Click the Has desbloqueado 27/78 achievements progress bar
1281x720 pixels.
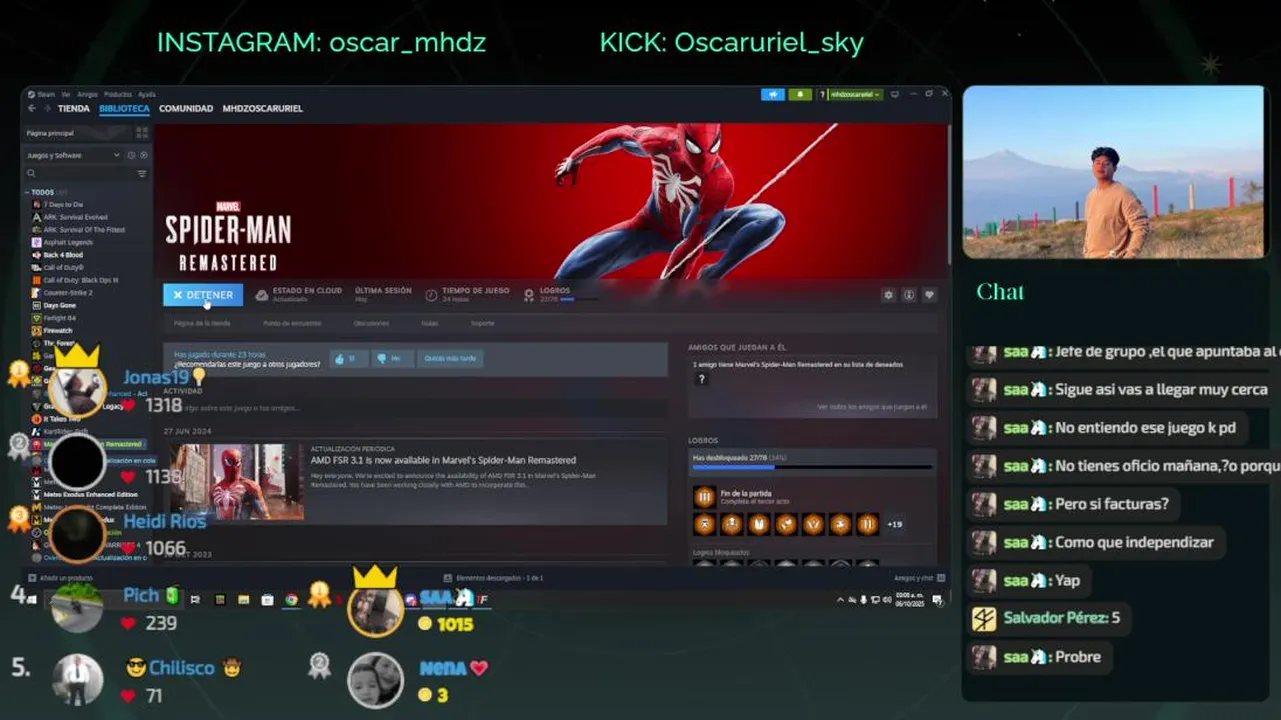point(812,466)
